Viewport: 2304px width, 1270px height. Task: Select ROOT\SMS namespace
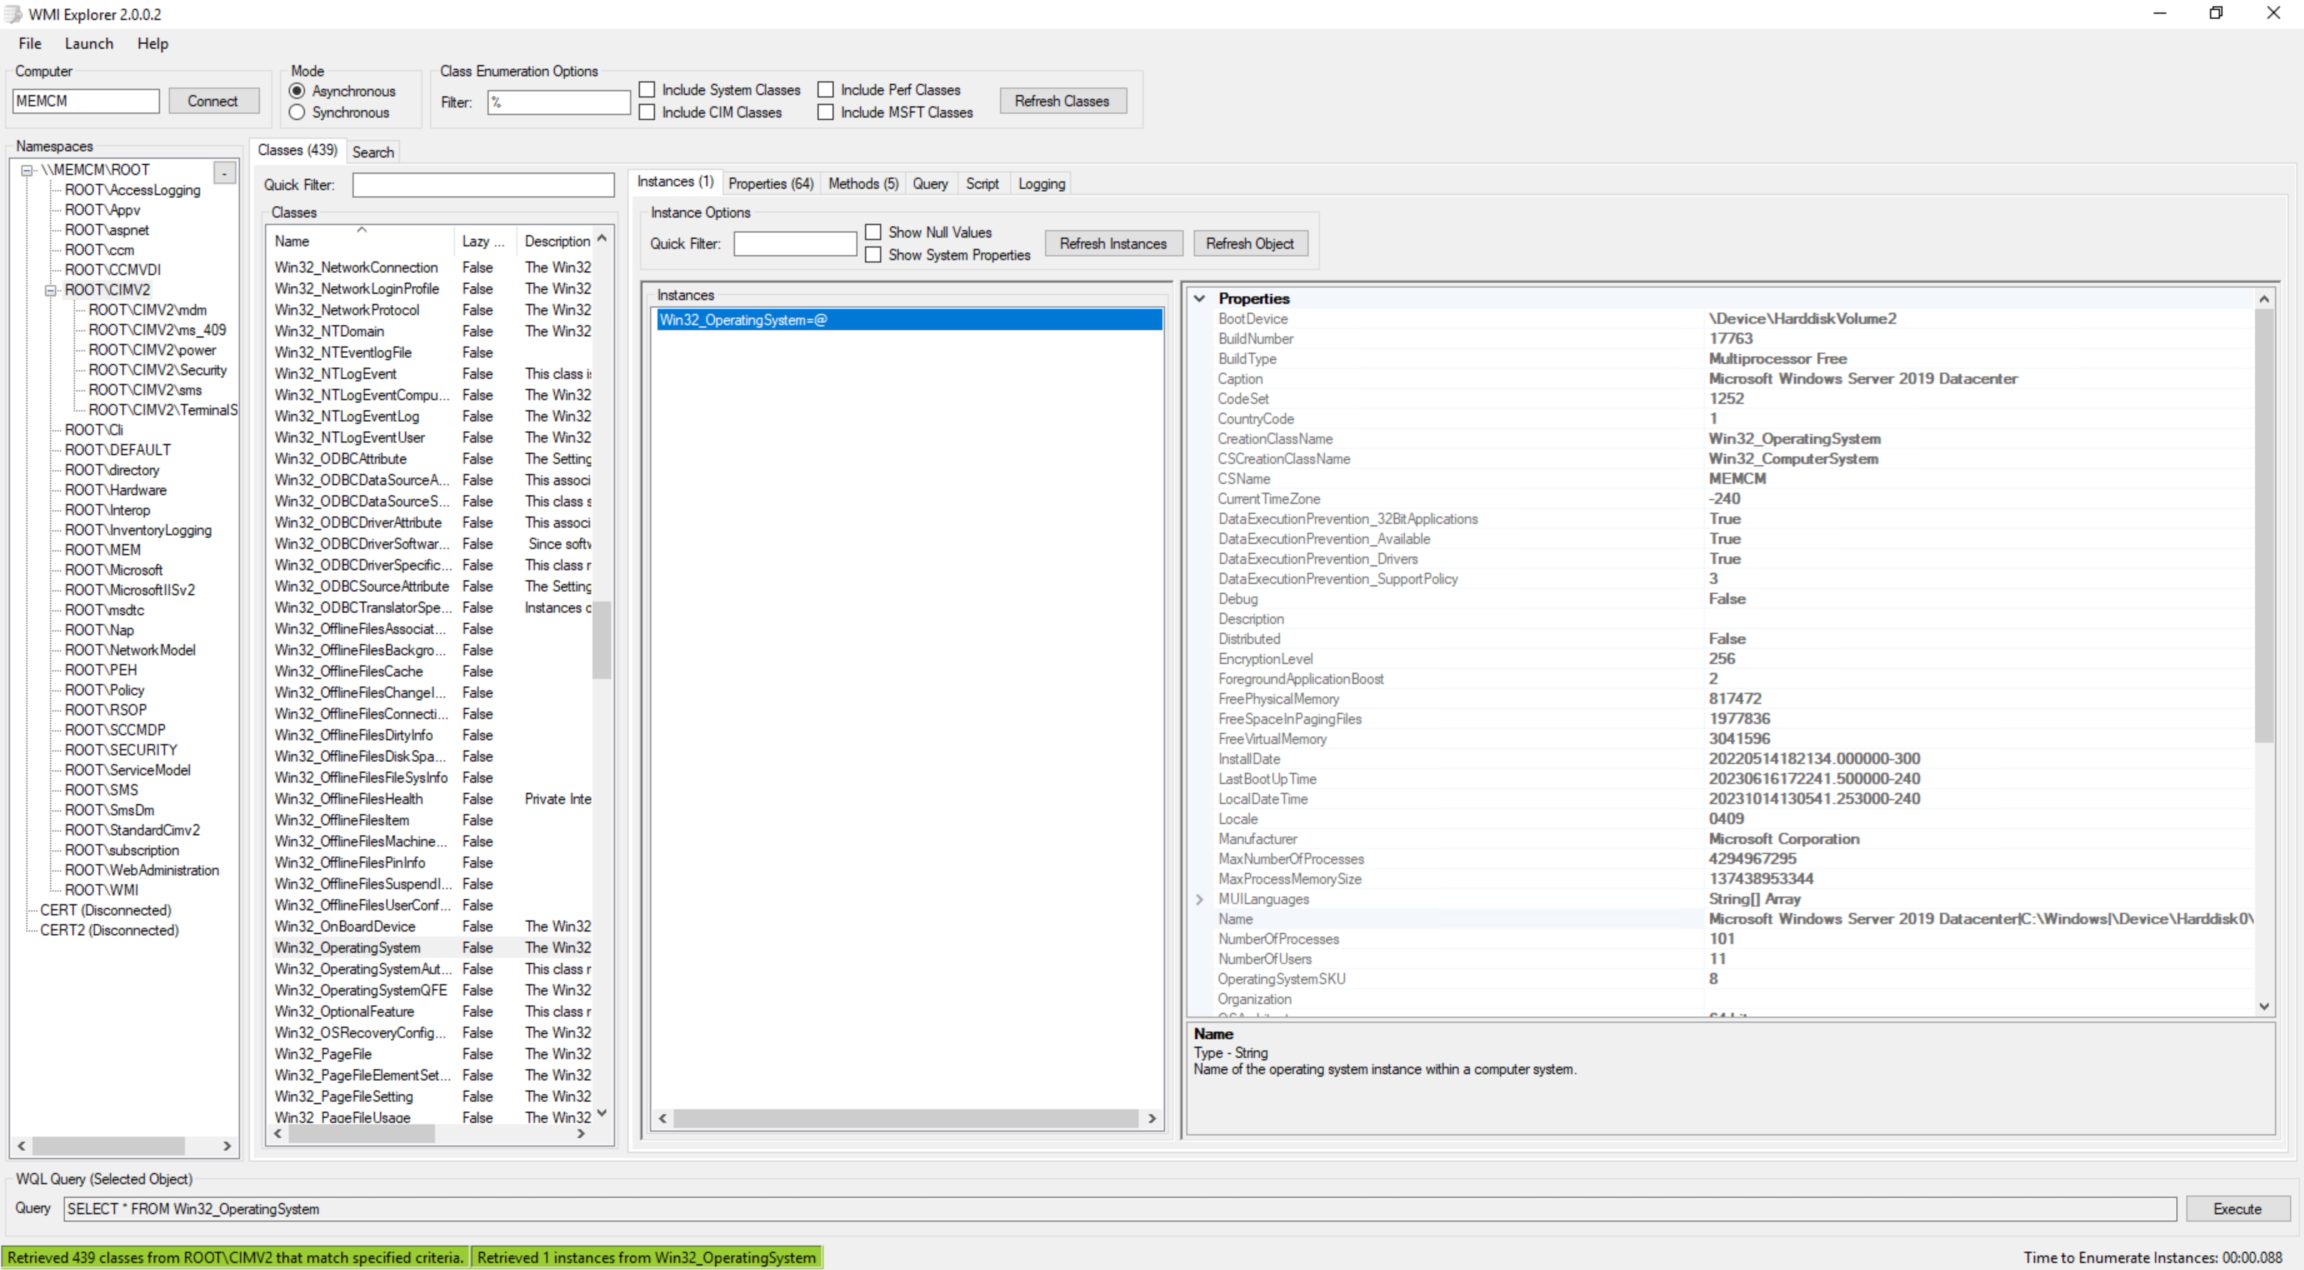(101, 790)
